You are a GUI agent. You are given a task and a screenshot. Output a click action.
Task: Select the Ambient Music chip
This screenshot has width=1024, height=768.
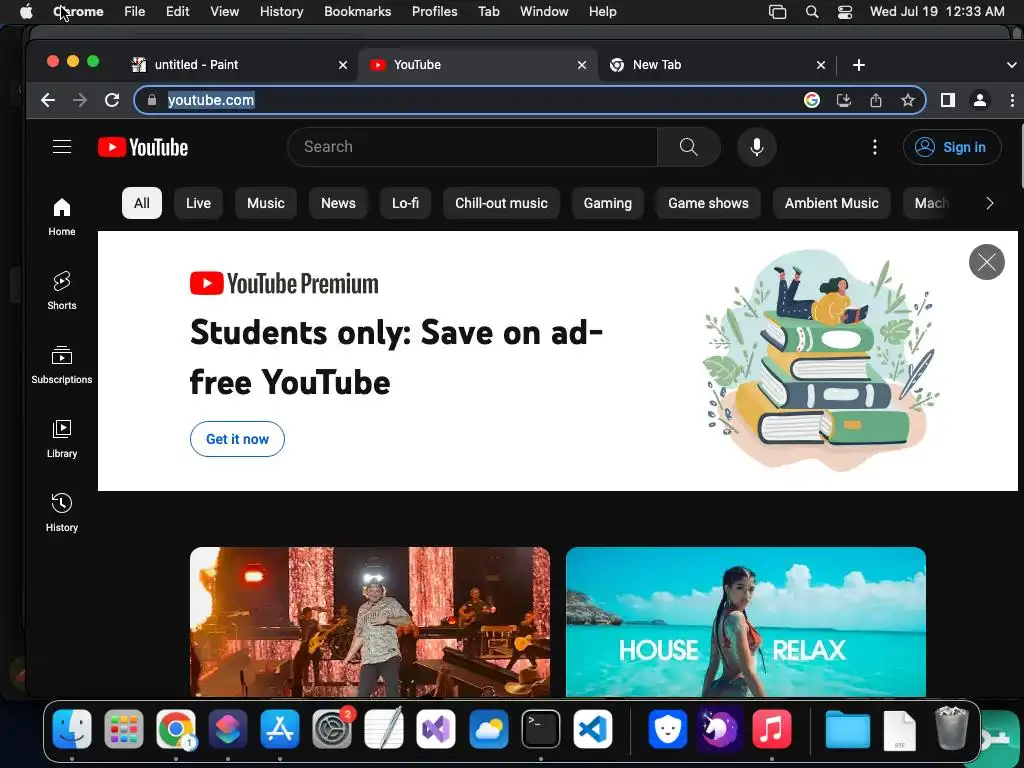point(832,203)
